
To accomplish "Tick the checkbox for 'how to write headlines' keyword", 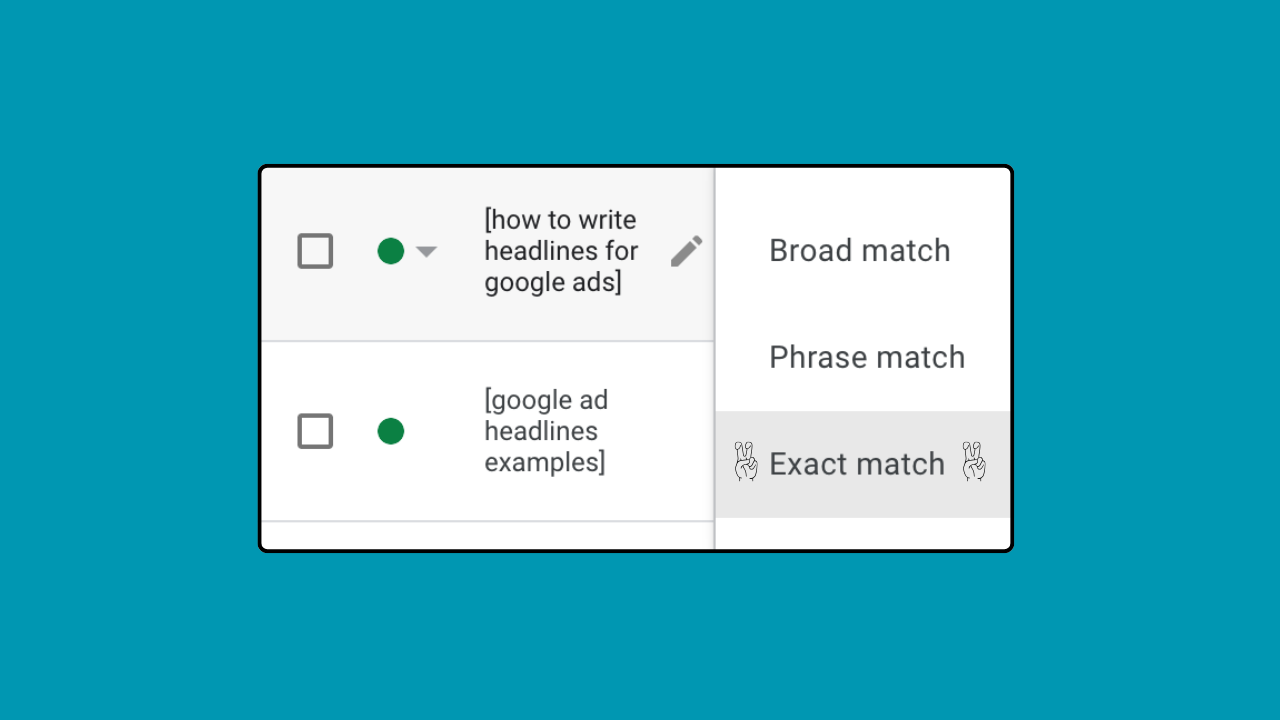I will pos(315,251).
